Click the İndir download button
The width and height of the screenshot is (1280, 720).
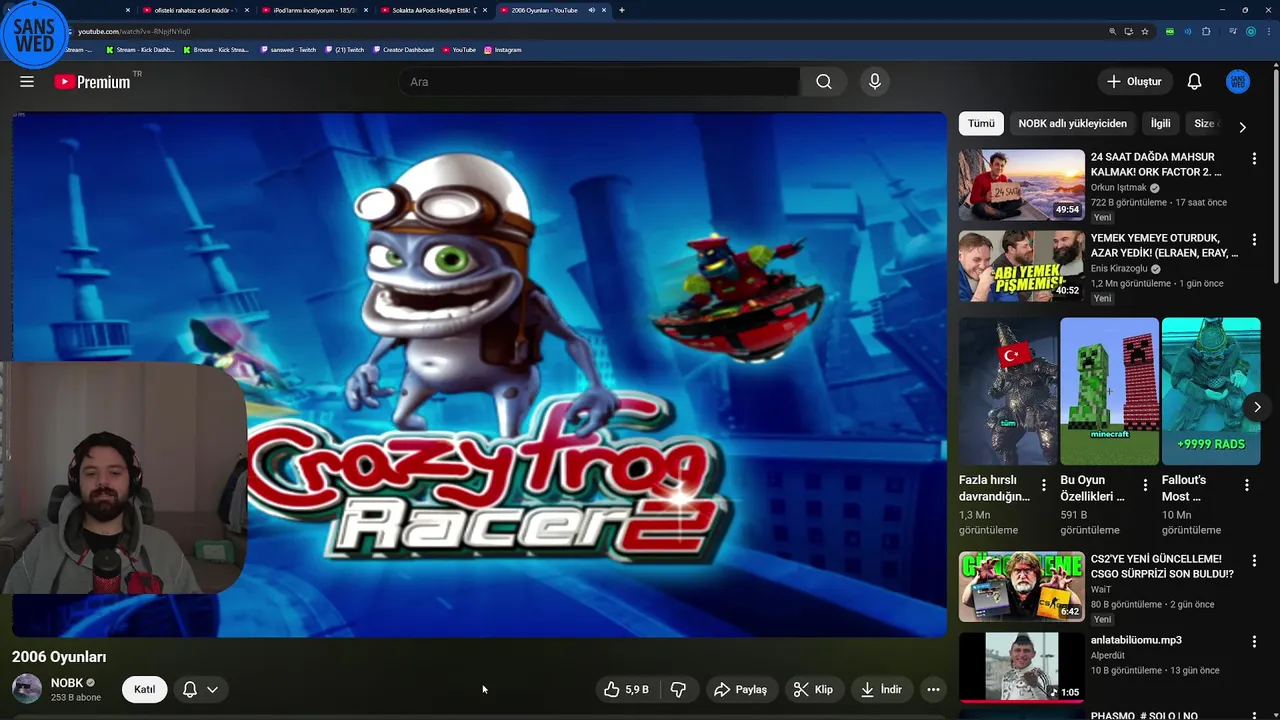pos(881,690)
